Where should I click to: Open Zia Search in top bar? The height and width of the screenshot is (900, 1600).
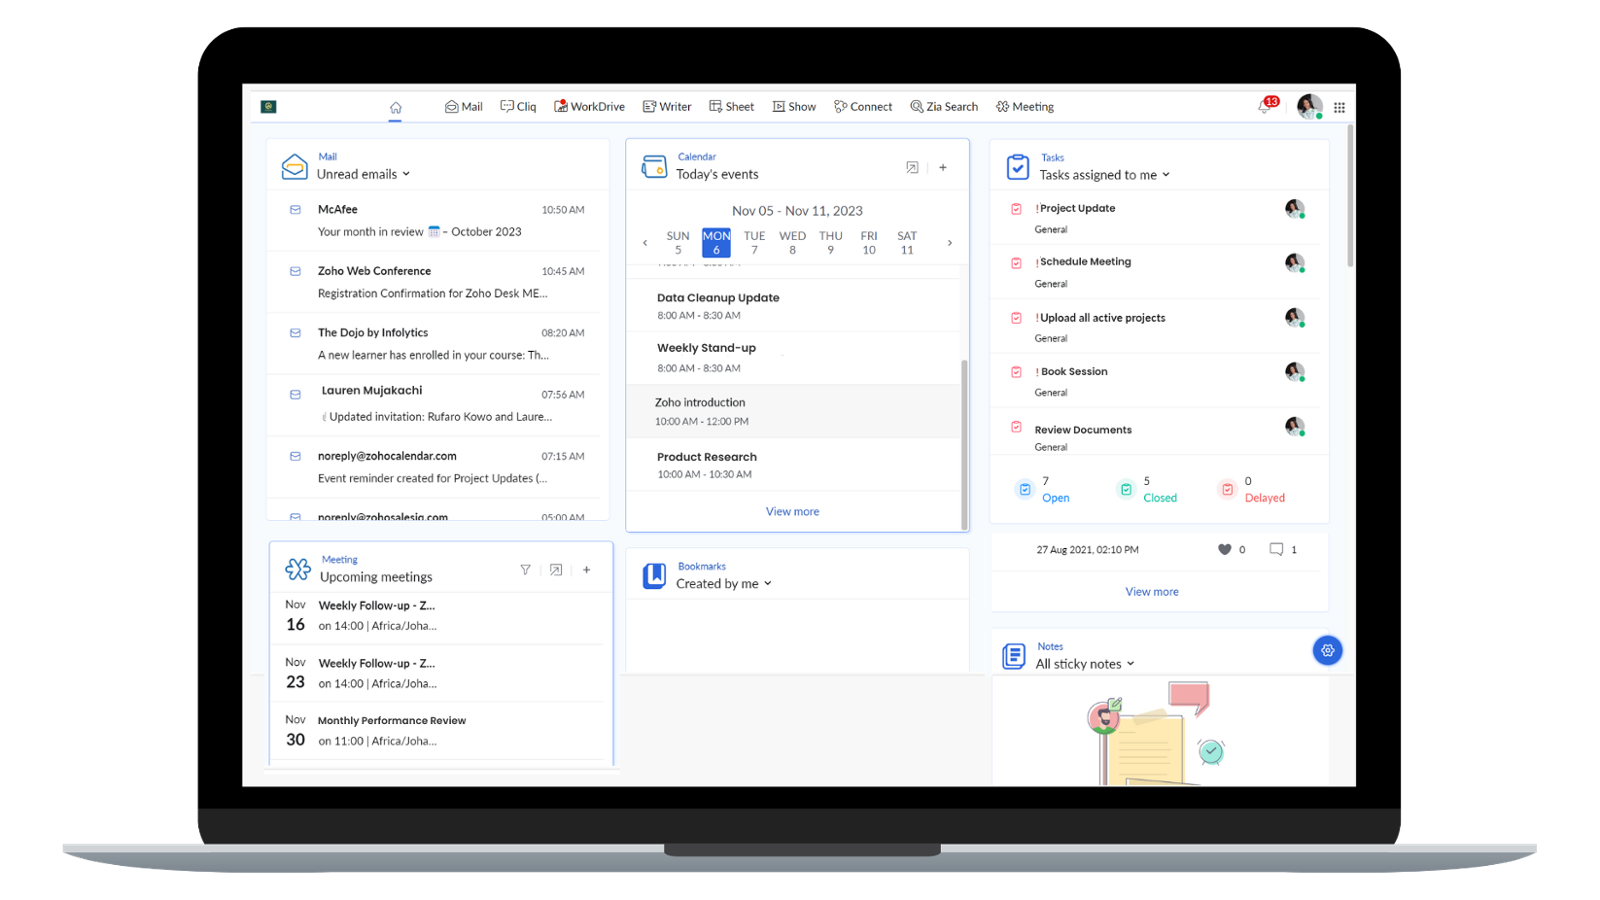pyautogui.click(x=944, y=107)
